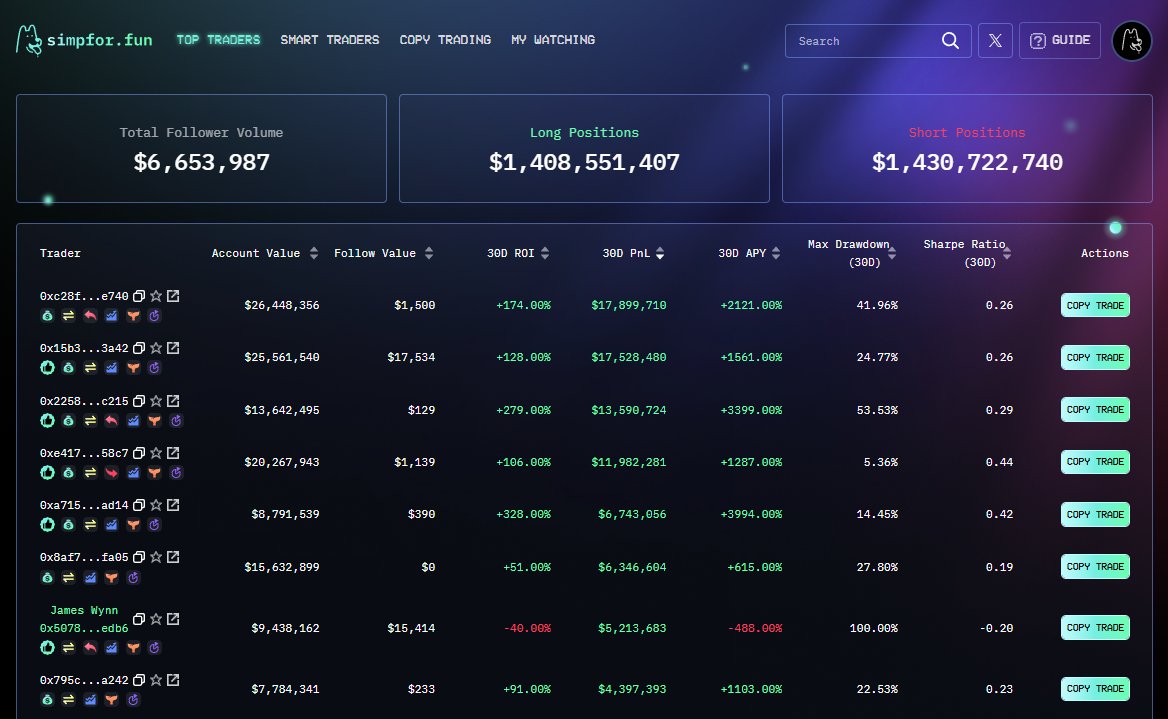Sort table by 30D APY

point(775,253)
